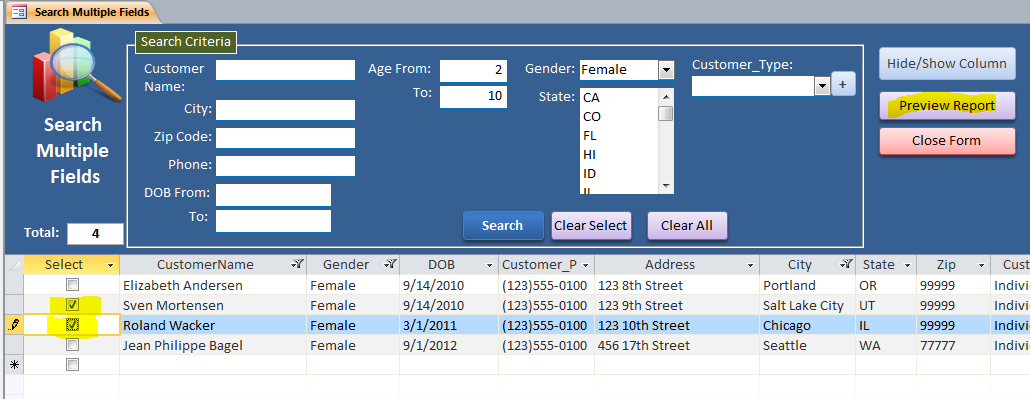Viewport: 1030px width, 399px height.
Task: Check the Select box for Jean Philippe Bagel
Action: (x=72, y=344)
